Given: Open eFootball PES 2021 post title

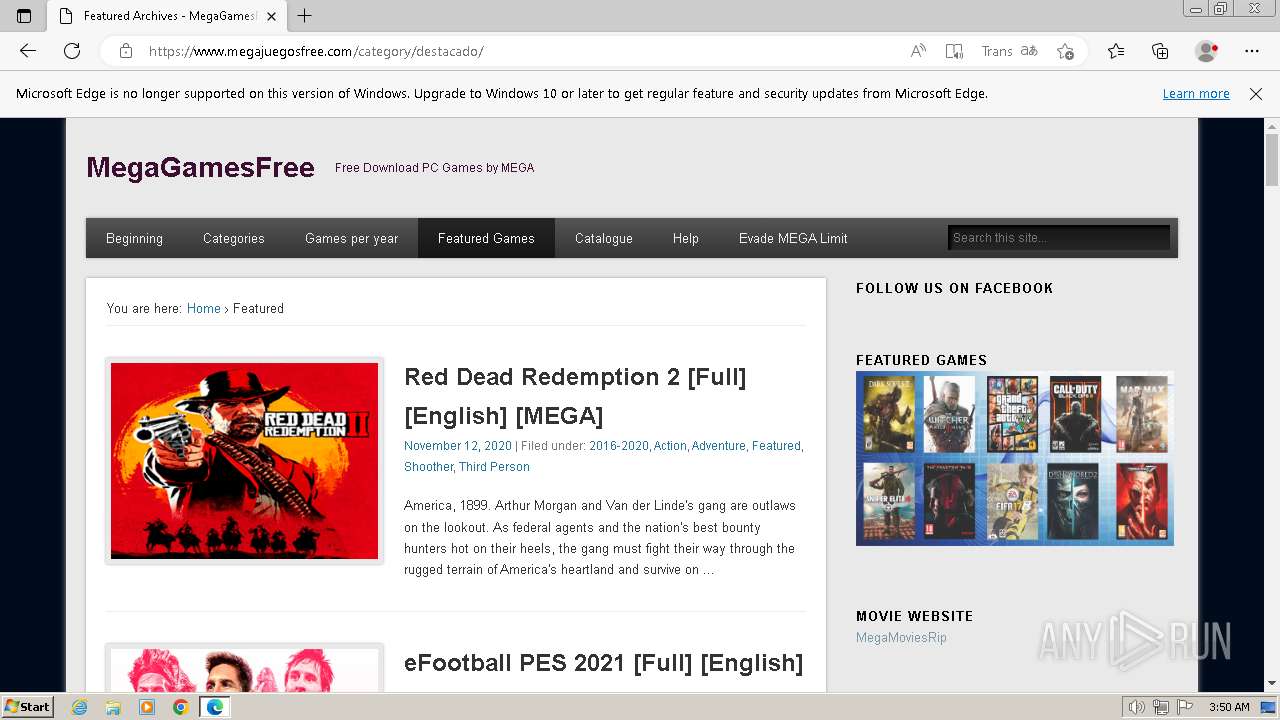Looking at the screenshot, I should pos(603,663).
